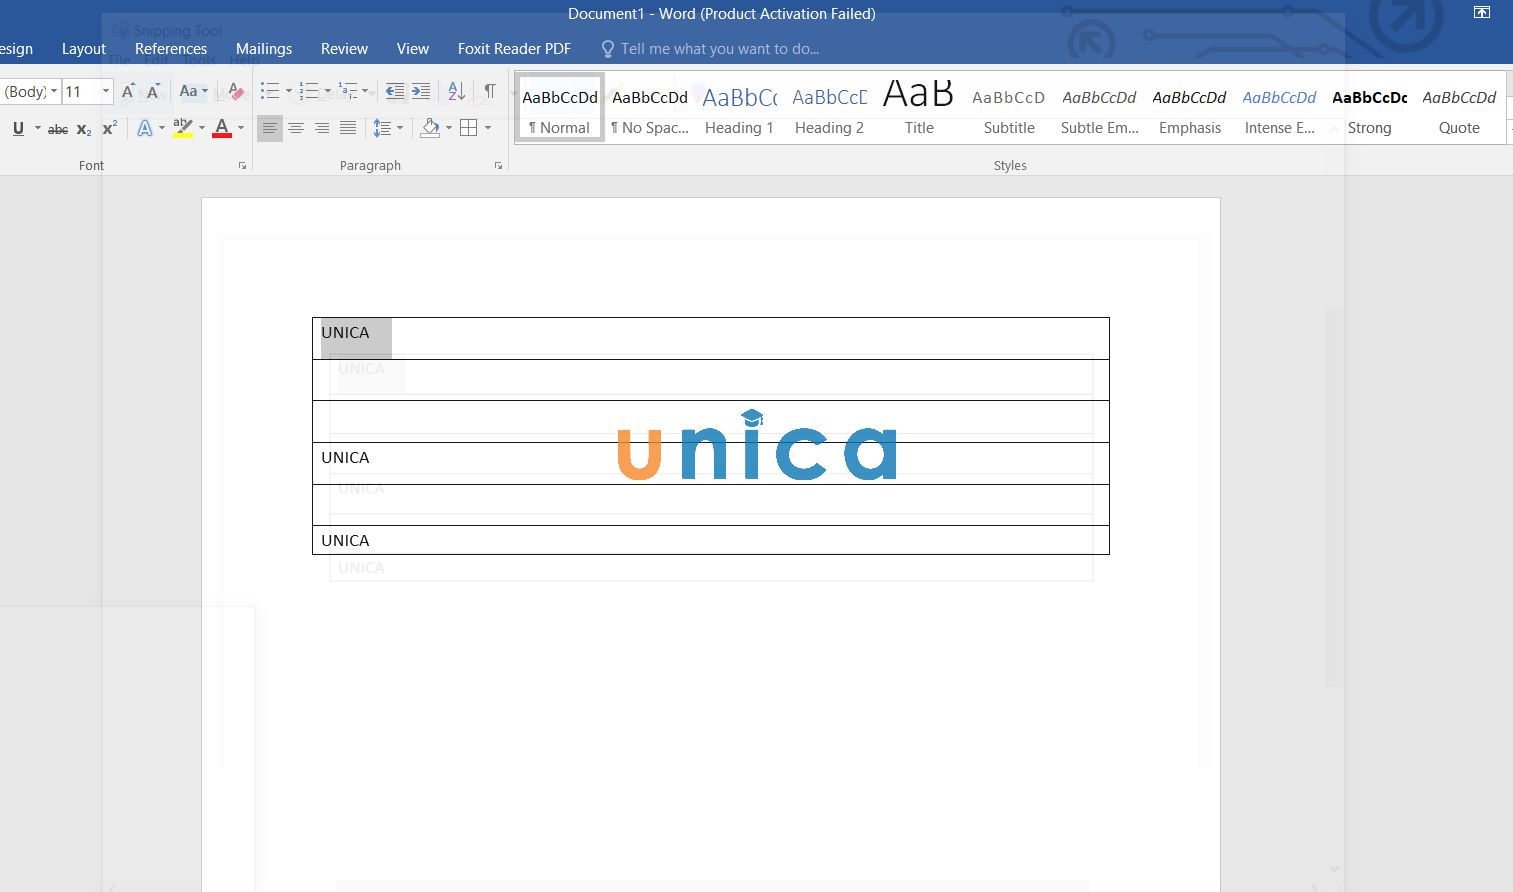Click UNICA in the fourth table row

(x=345, y=458)
